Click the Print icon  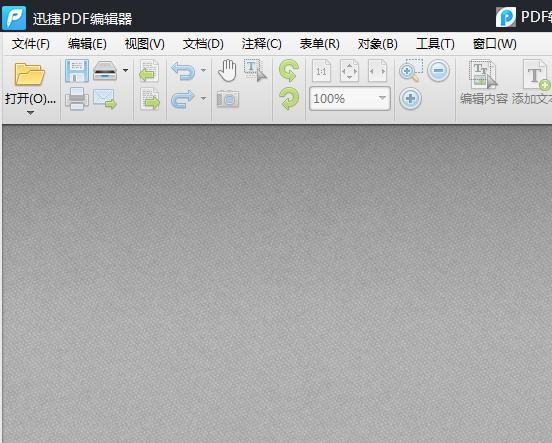click(x=77, y=99)
